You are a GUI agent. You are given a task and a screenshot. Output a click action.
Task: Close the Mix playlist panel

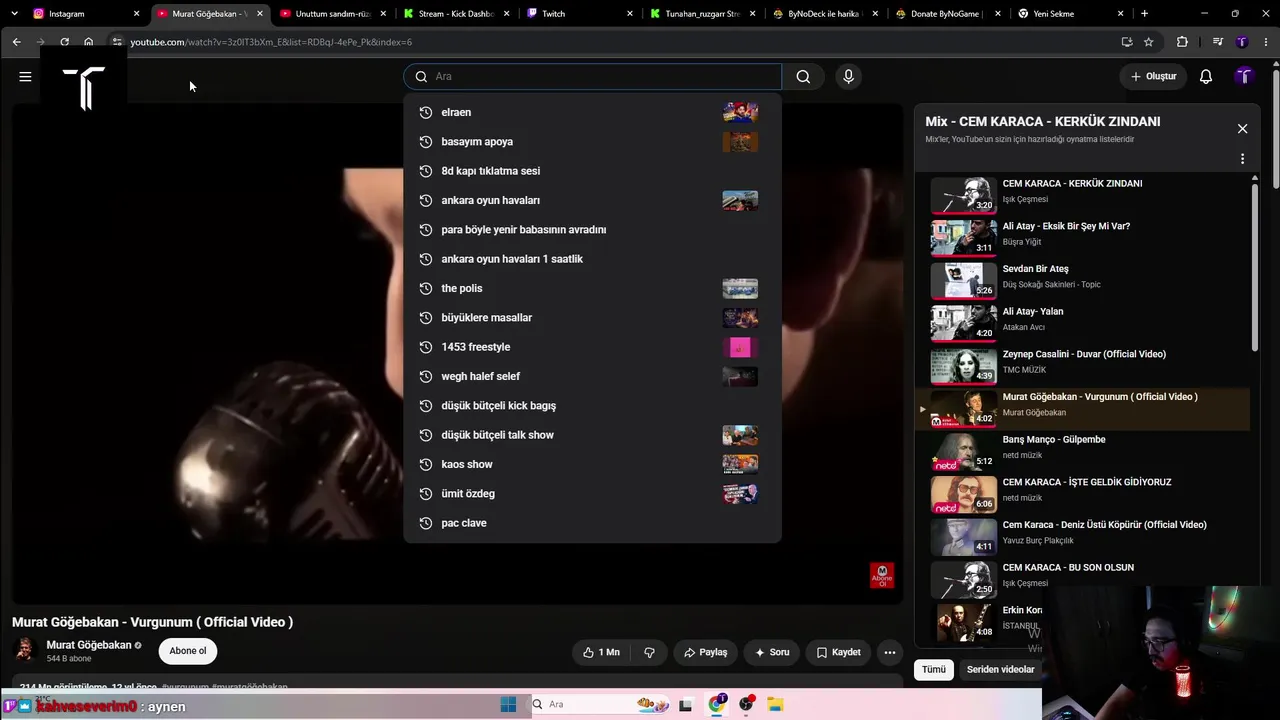1242,128
